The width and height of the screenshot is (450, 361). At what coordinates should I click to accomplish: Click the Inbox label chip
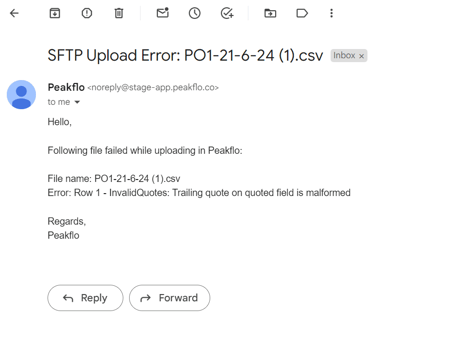pyautogui.click(x=349, y=56)
